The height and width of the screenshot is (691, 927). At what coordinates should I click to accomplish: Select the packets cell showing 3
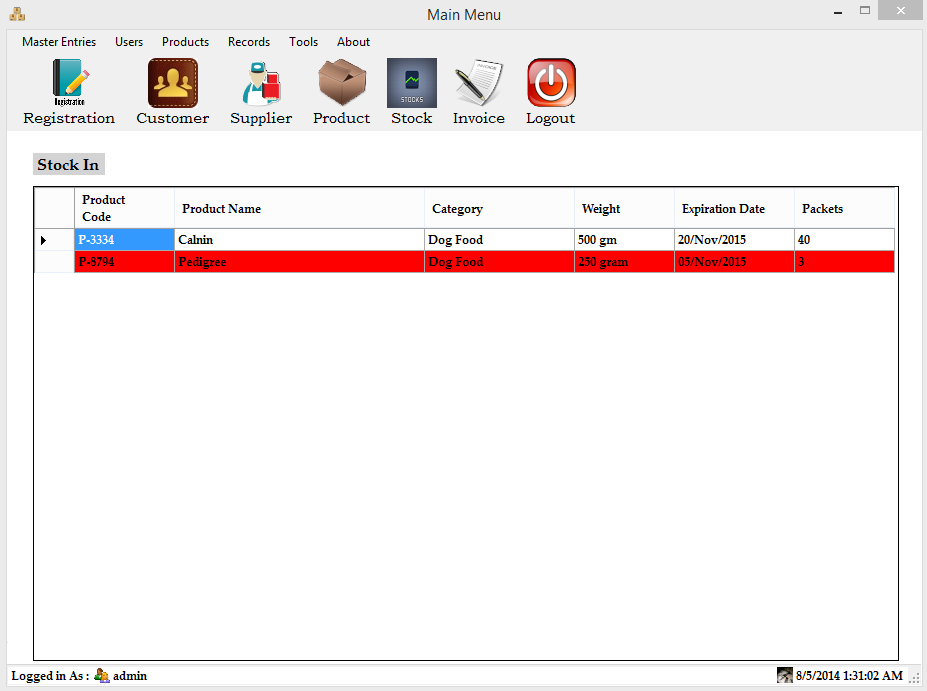click(844, 261)
